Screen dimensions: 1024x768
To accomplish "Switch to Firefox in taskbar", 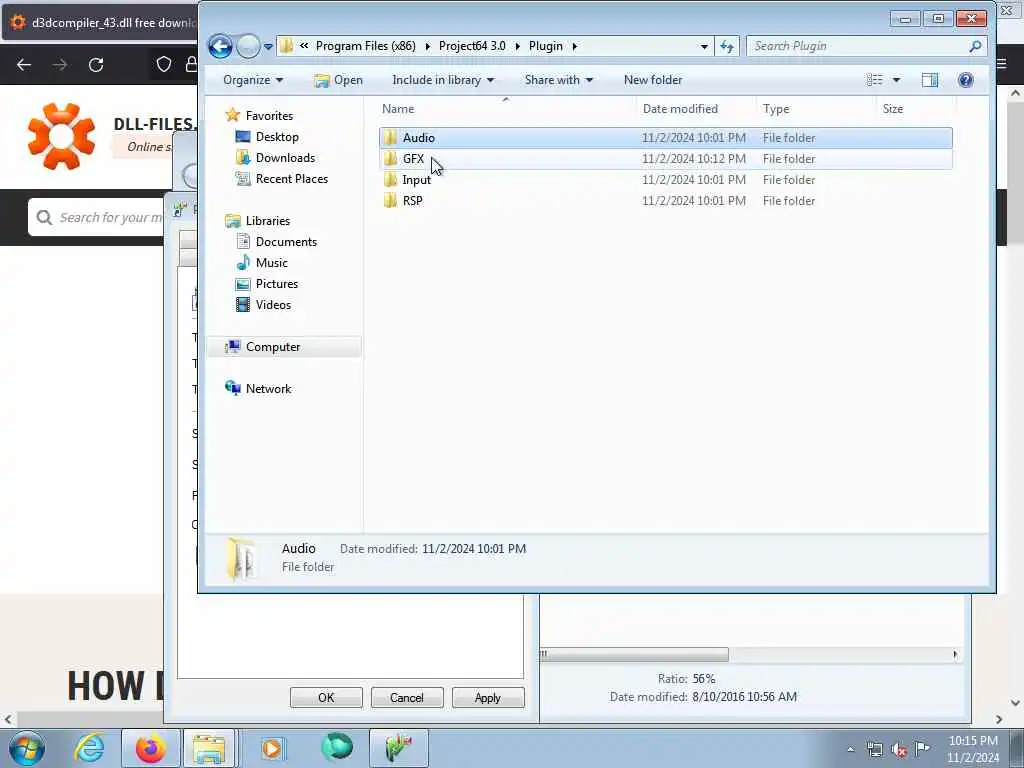I will point(150,748).
